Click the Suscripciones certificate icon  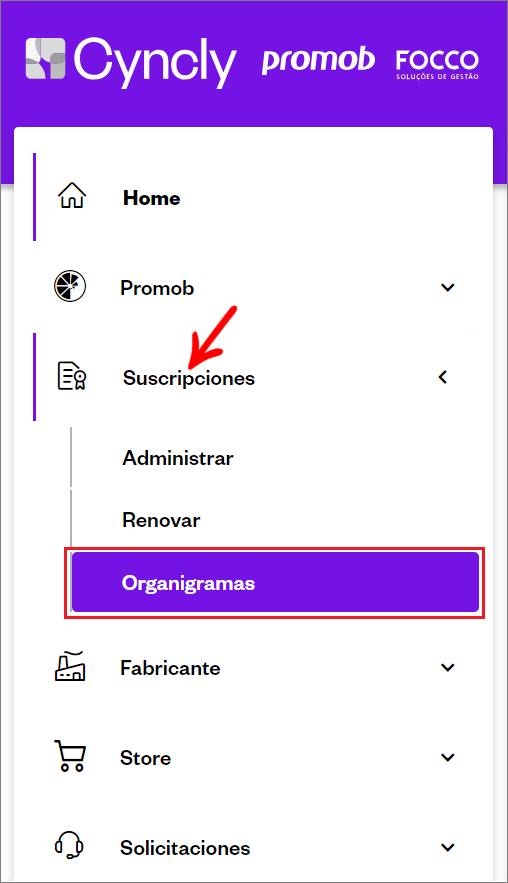tap(72, 376)
